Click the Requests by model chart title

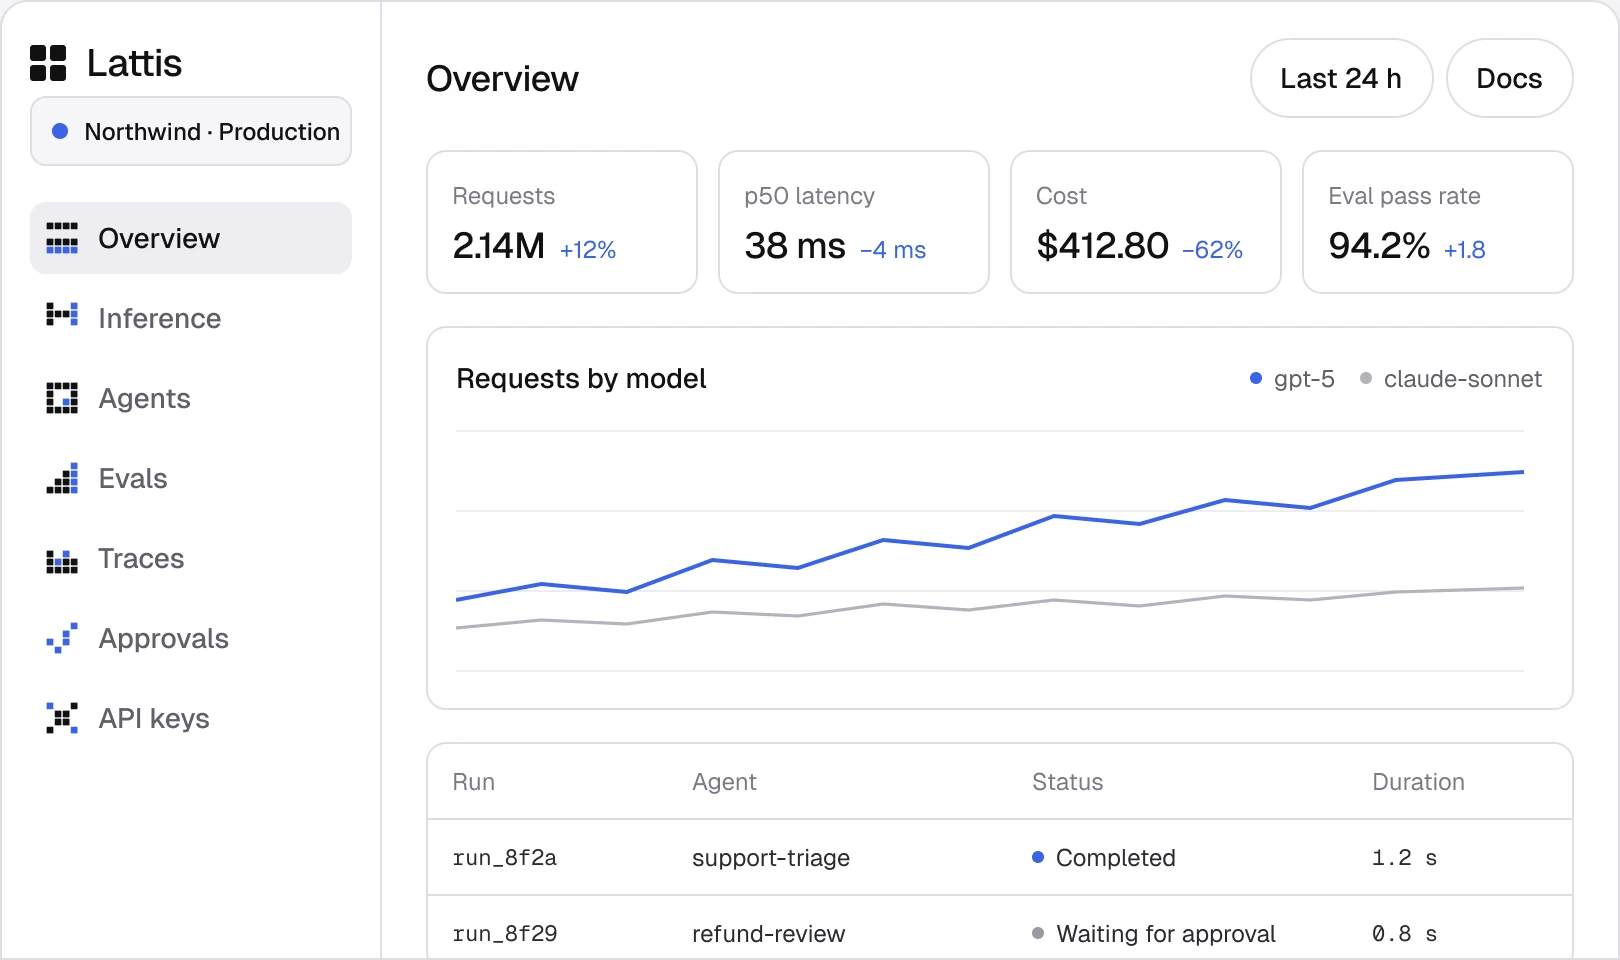point(581,378)
